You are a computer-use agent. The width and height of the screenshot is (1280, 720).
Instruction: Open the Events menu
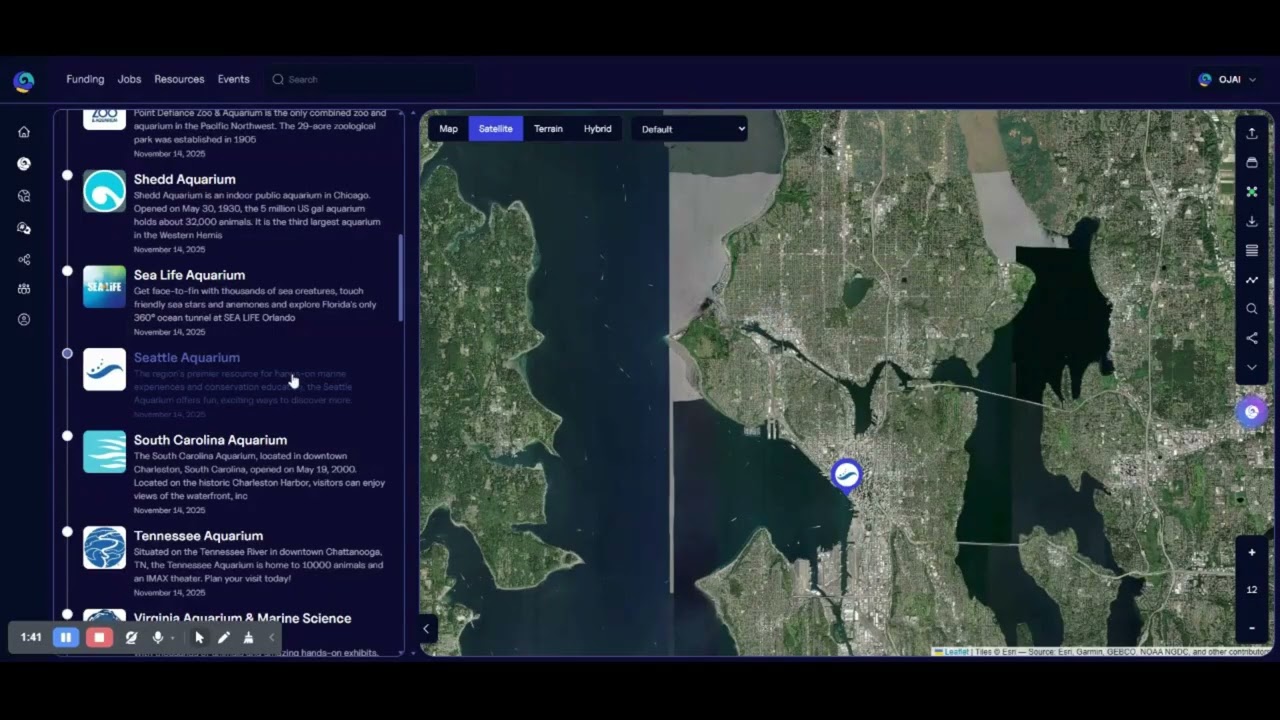pyautogui.click(x=233, y=79)
